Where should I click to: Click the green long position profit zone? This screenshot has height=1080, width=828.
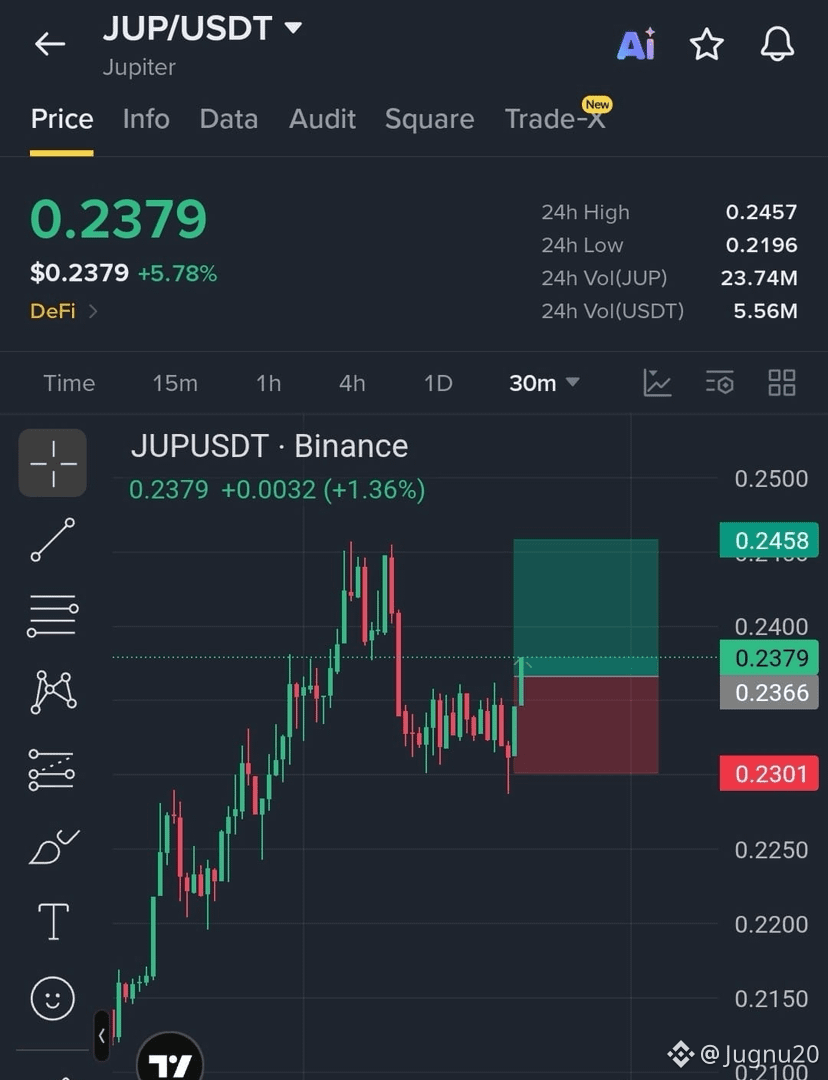pos(586,608)
